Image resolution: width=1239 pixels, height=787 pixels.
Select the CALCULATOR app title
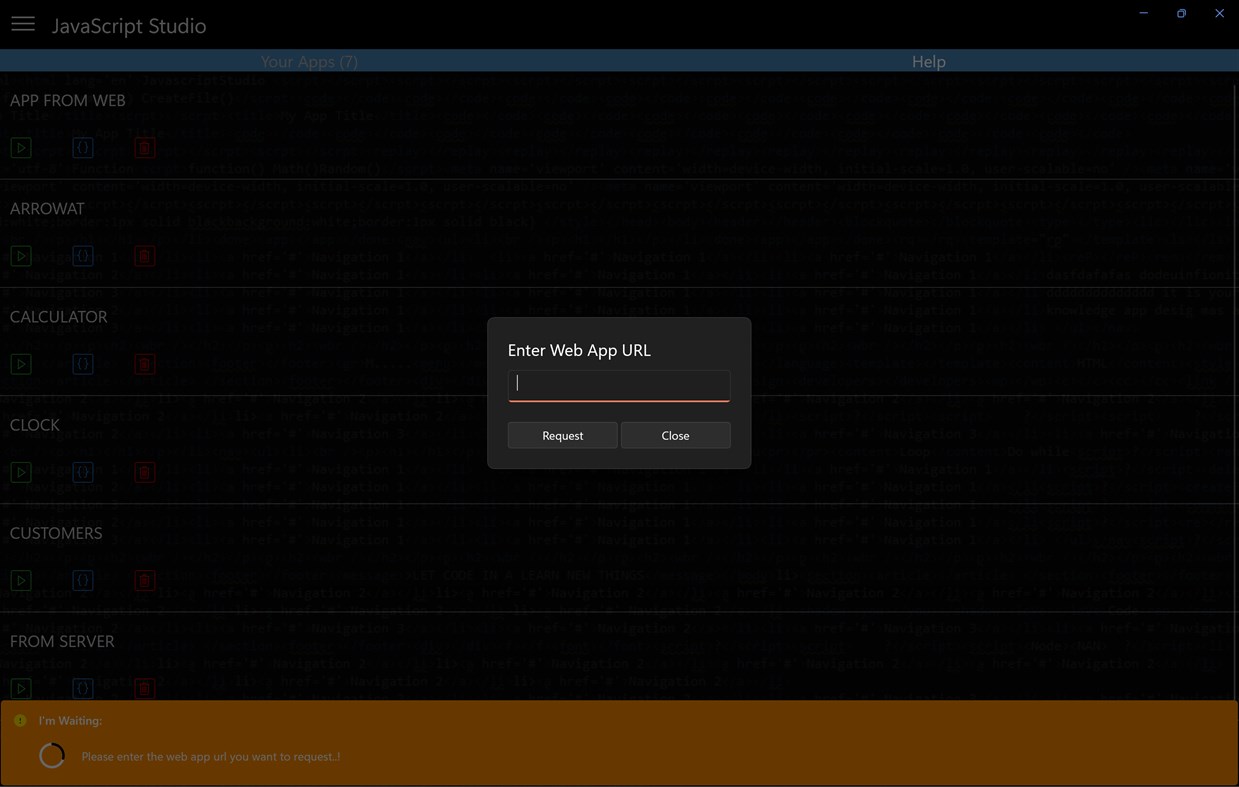(x=58, y=316)
